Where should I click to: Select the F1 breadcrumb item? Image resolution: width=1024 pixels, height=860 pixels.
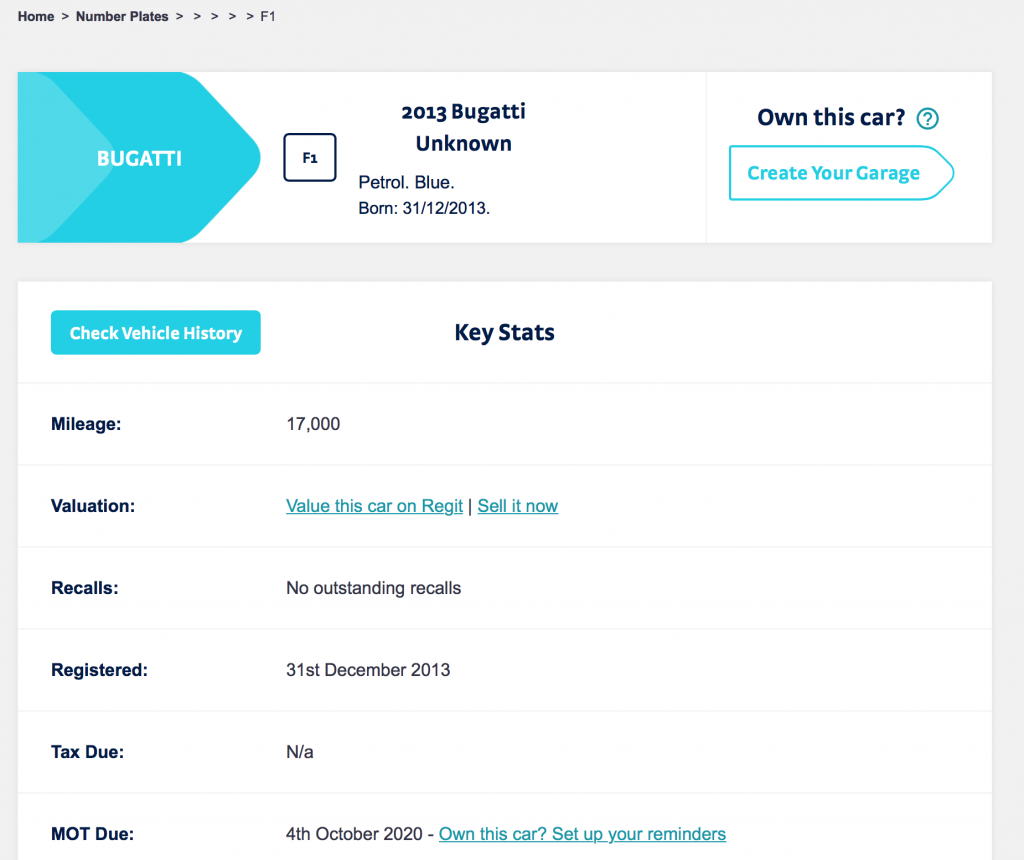coord(268,16)
